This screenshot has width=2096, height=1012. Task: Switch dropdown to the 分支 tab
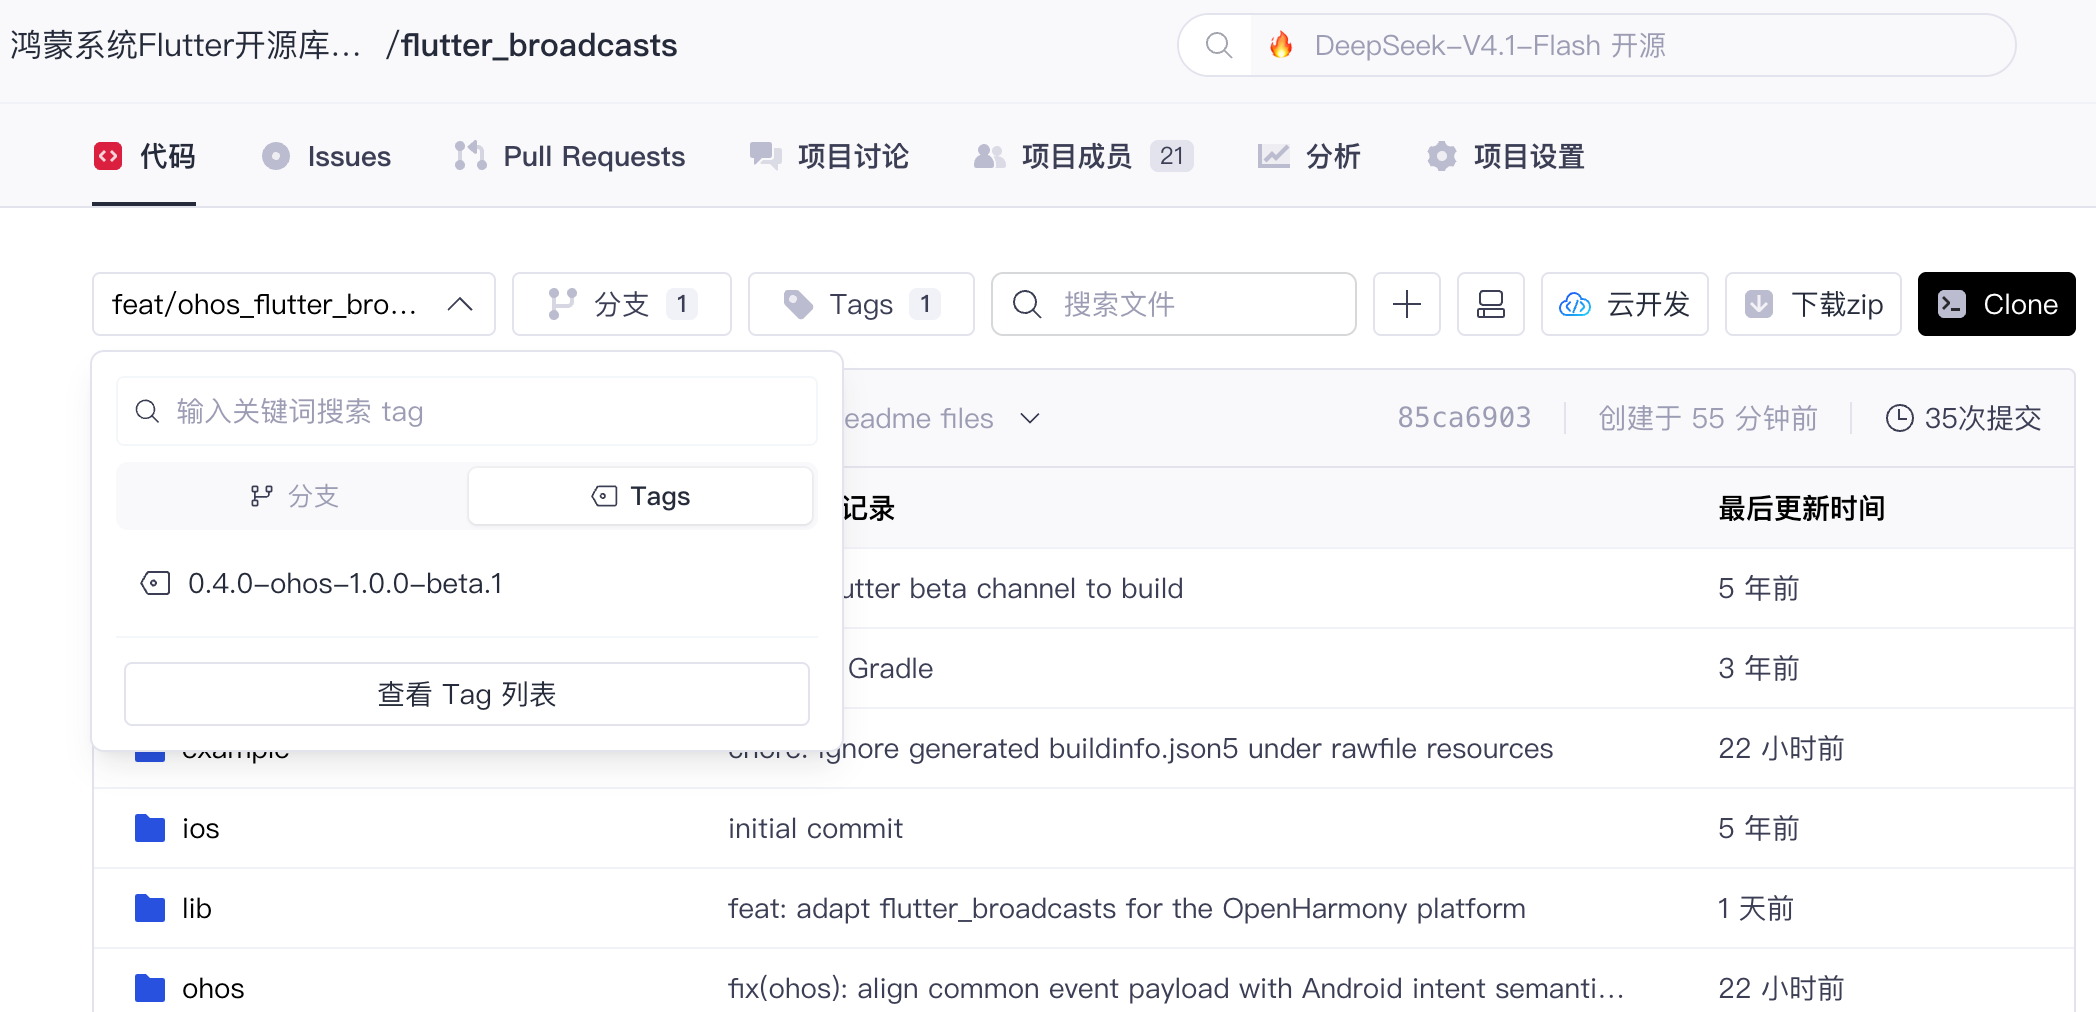(294, 496)
